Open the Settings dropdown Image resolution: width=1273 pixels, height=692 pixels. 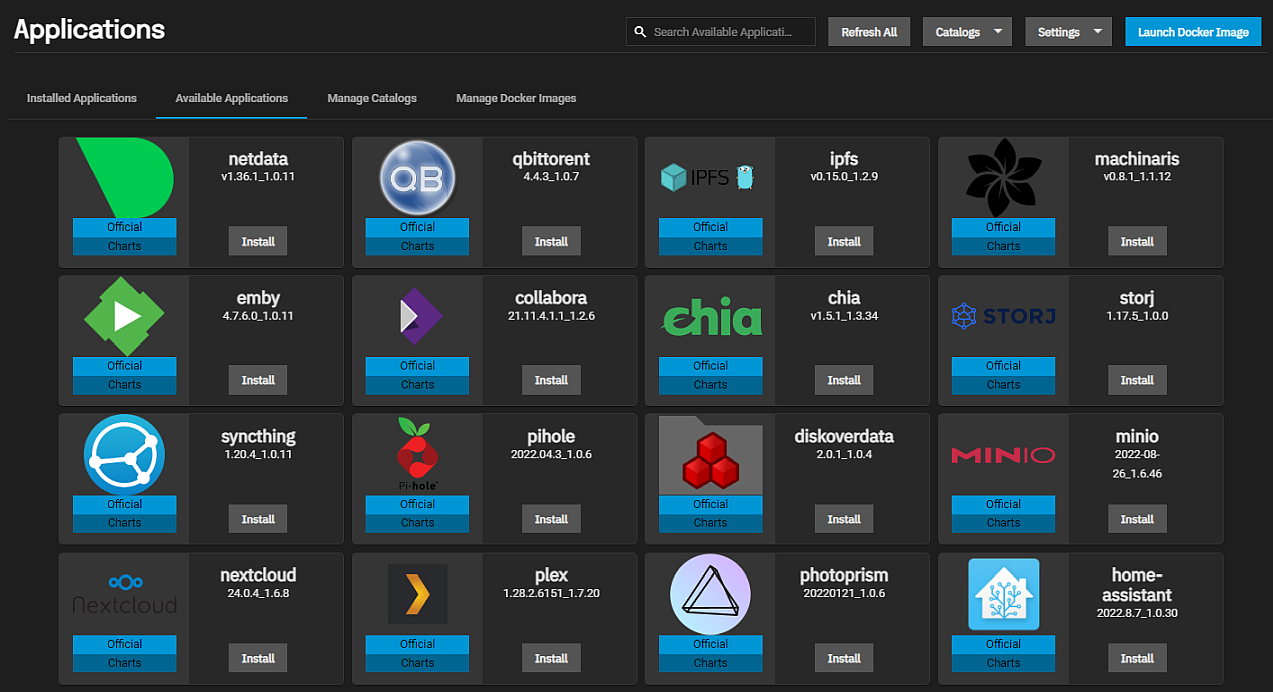(x=1069, y=32)
